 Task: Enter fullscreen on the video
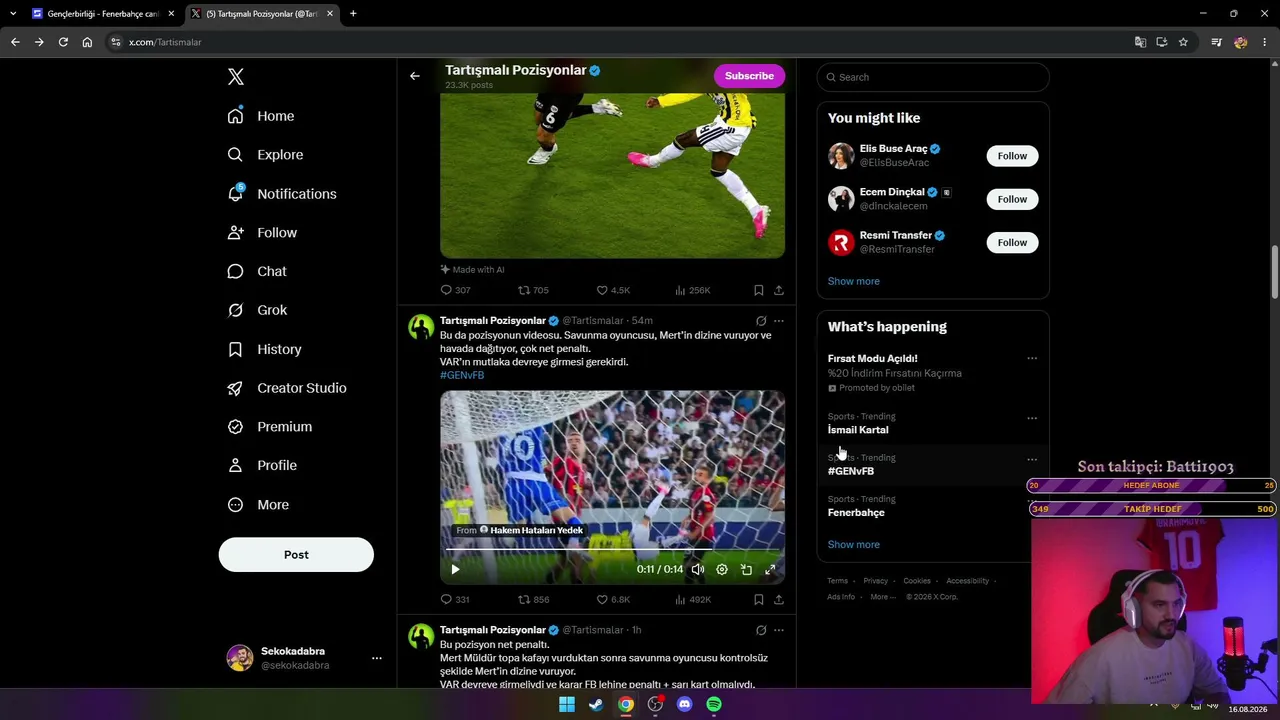tap(770, 570)
